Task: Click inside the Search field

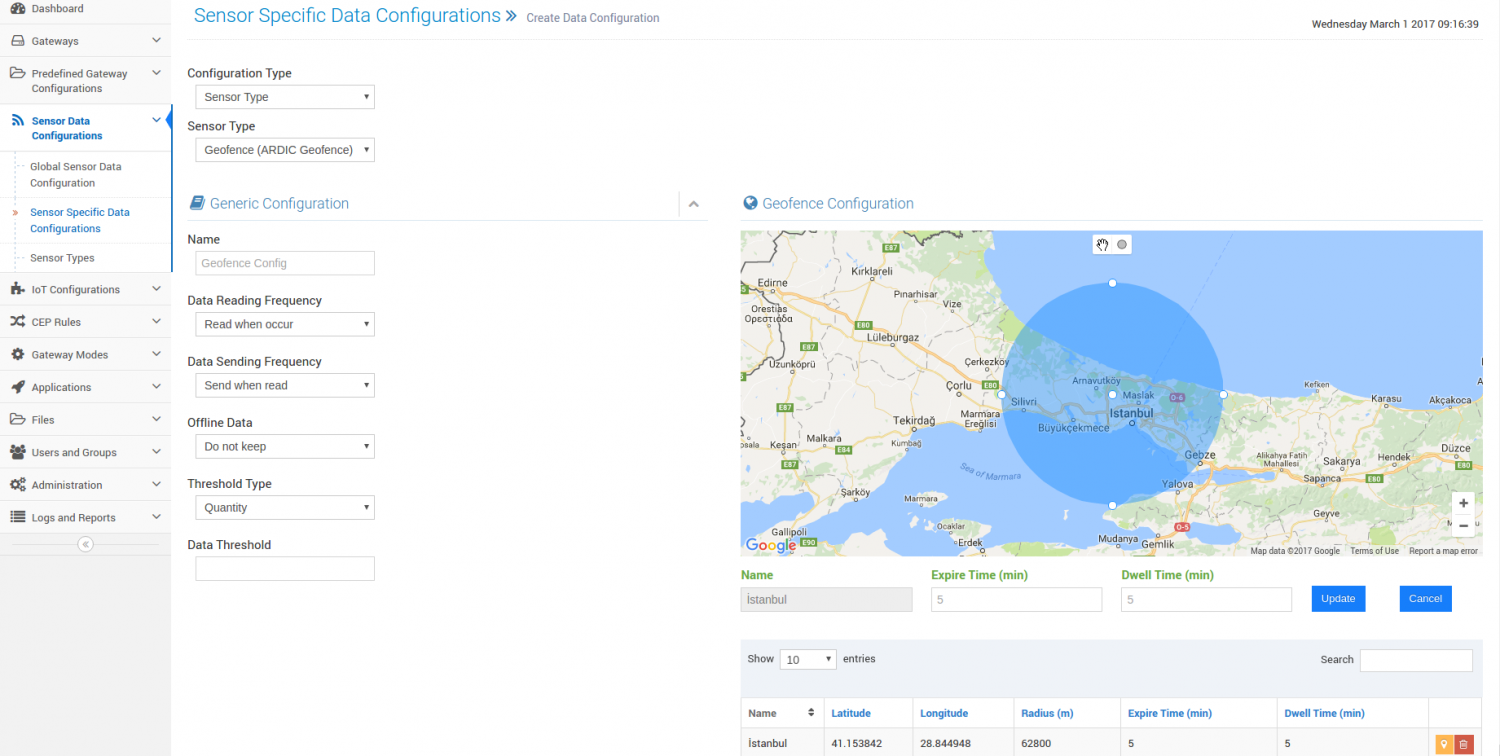Action: [x=1416, y=660]
